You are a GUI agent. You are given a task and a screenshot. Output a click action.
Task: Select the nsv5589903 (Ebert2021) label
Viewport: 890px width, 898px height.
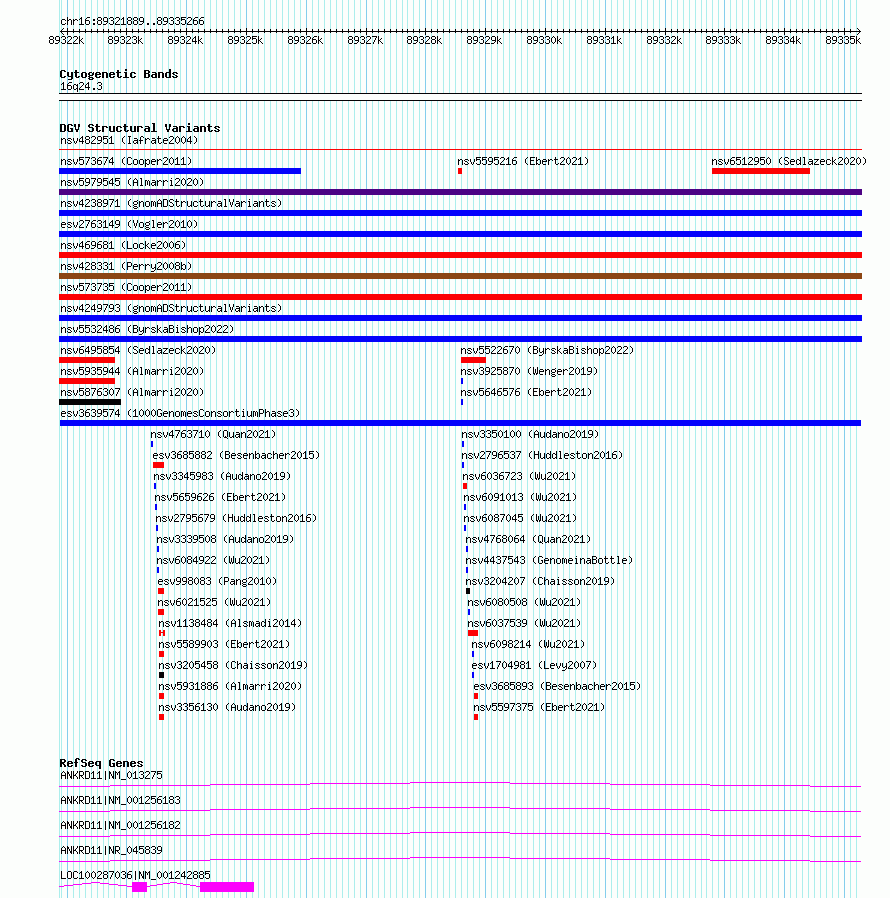[224, 644]
